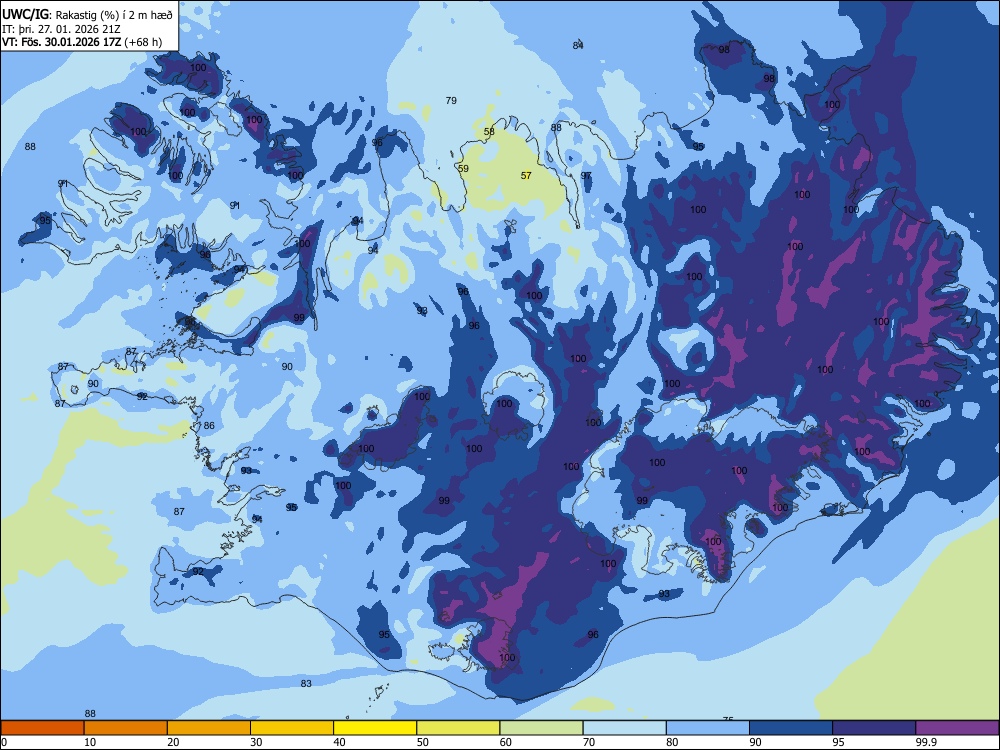This screenshot has width=1000, height=750.
Task: Click the 20–30 amber legend swatch
Action: [209, 728]
